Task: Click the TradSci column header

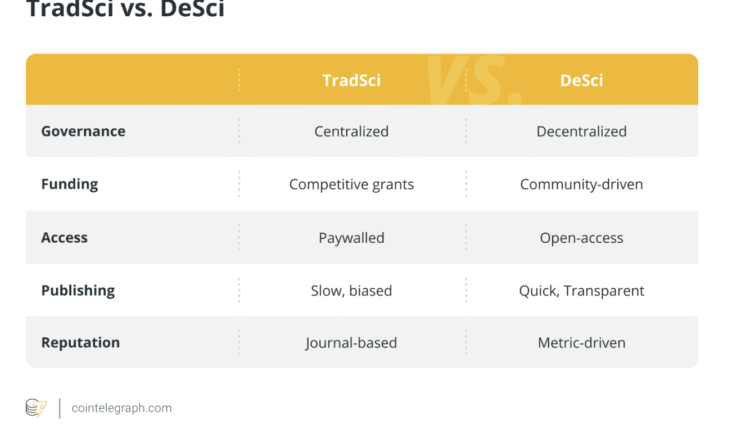Action: tap(351, 80)
